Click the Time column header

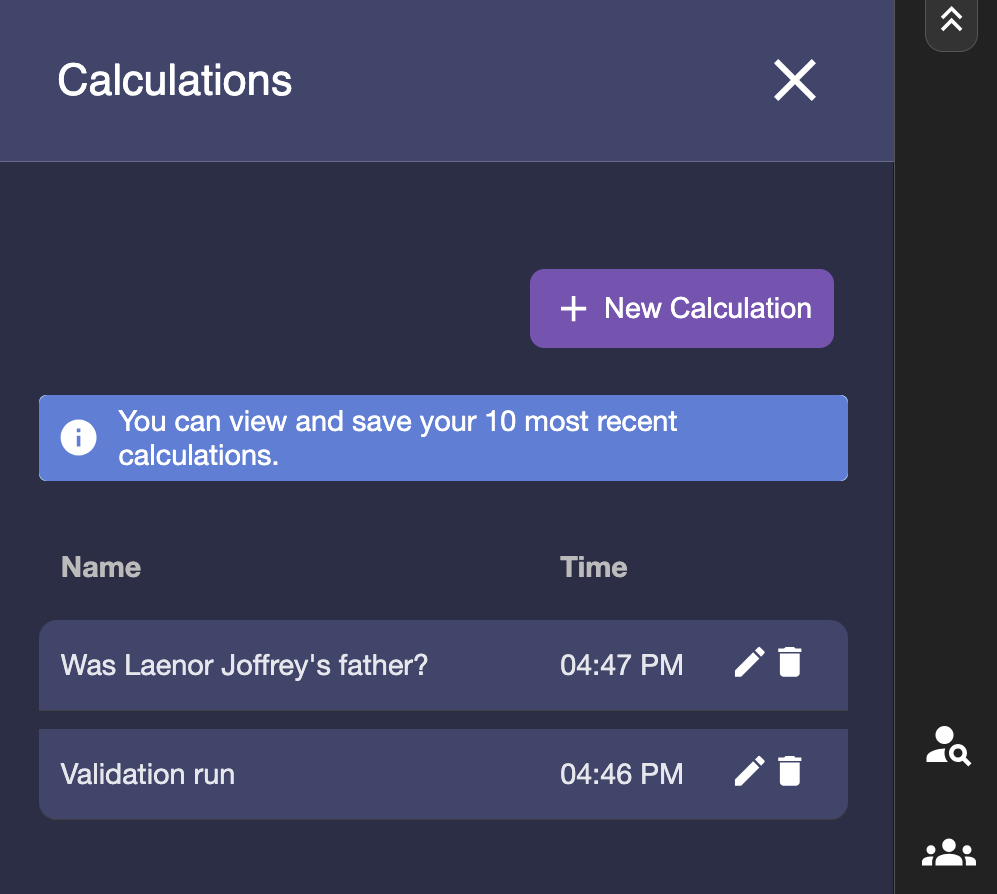(x=593, y=567)
